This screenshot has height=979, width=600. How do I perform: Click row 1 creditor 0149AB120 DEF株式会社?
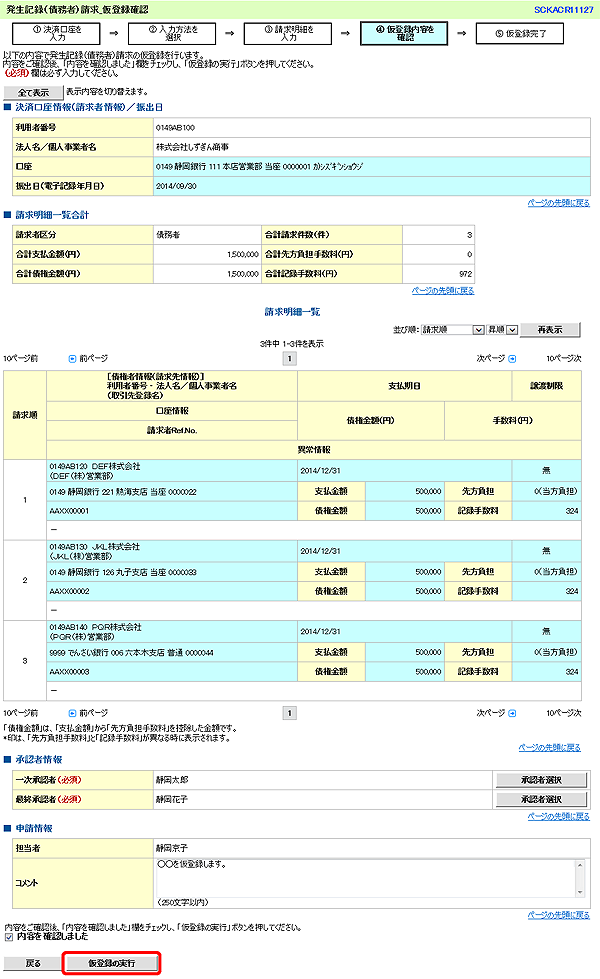click(95, 466)
